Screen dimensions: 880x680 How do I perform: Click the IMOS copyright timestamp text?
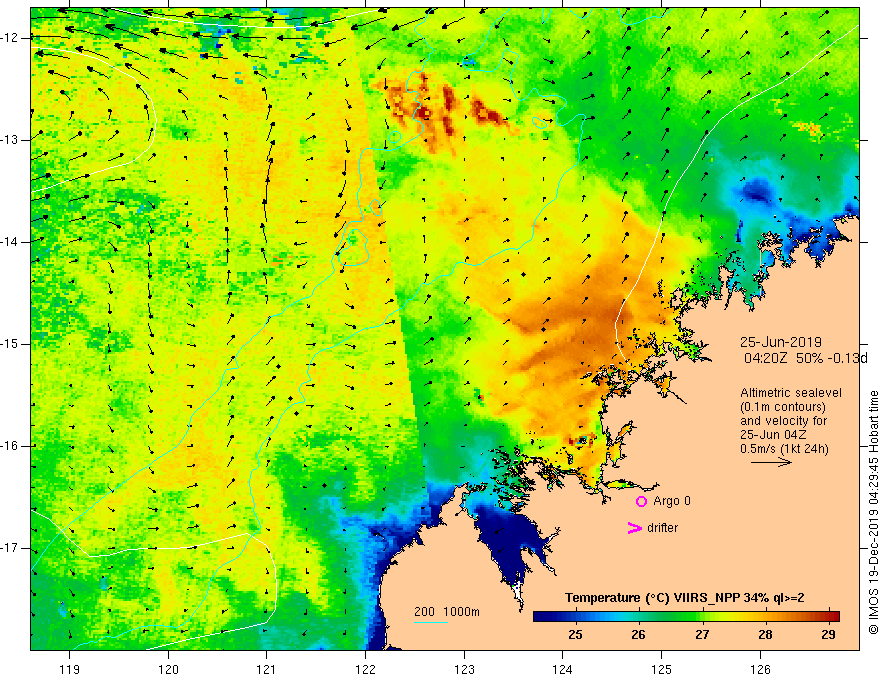point(873,513)
